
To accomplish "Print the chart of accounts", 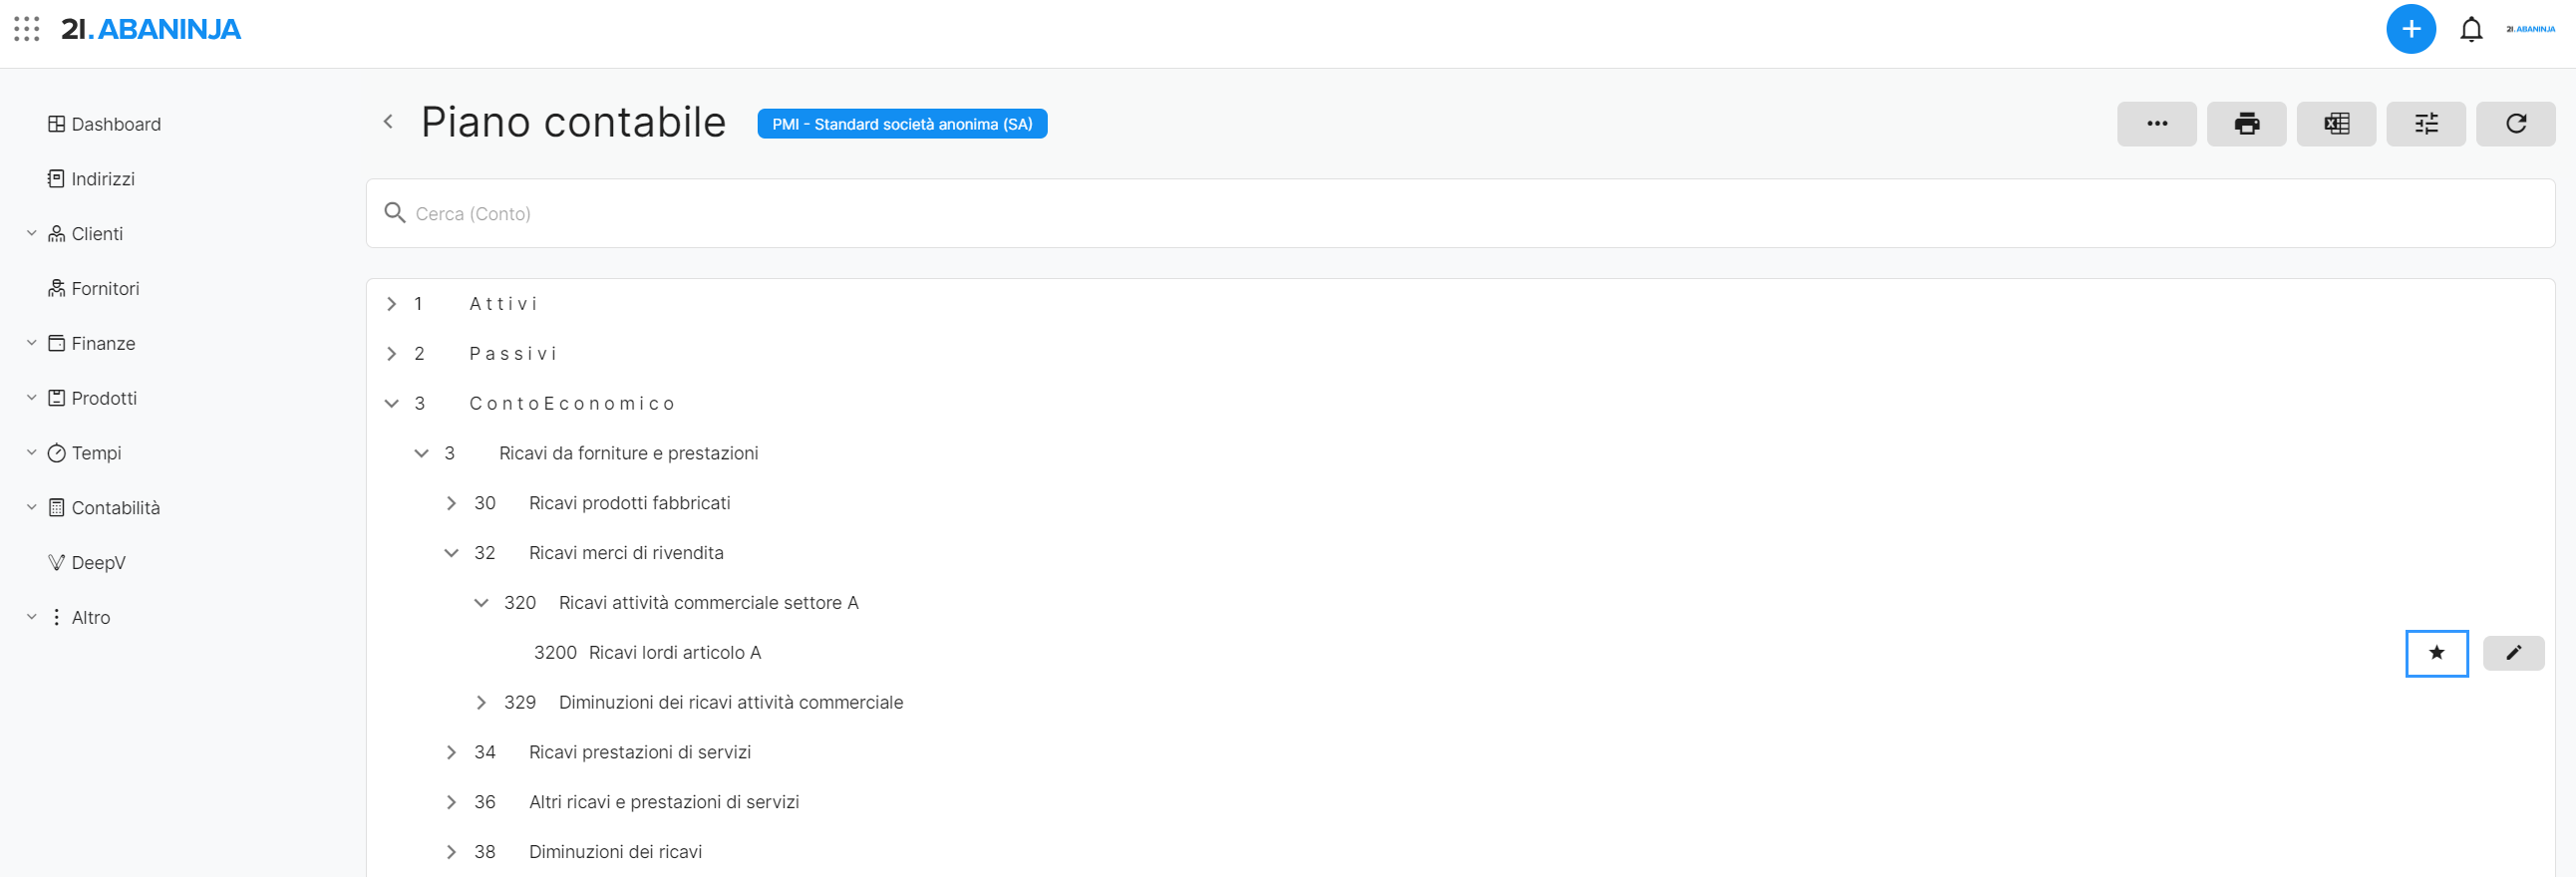I will click(x=2246, y=124).
